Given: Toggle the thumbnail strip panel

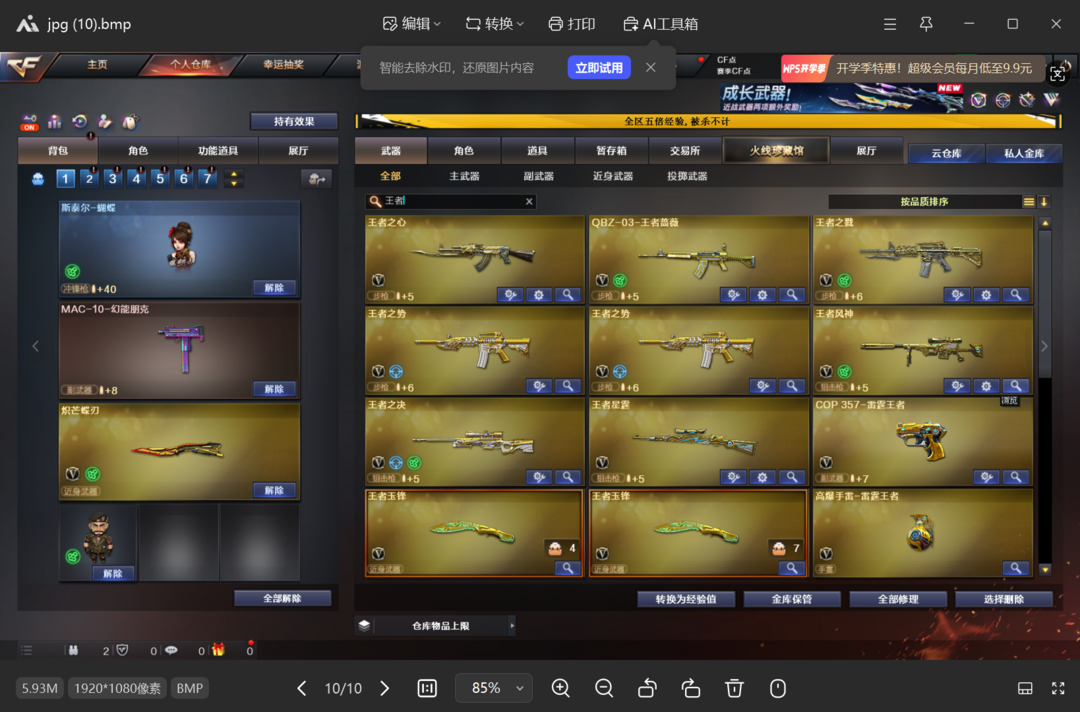Looking at the screenshot, I should [1025, 688].
